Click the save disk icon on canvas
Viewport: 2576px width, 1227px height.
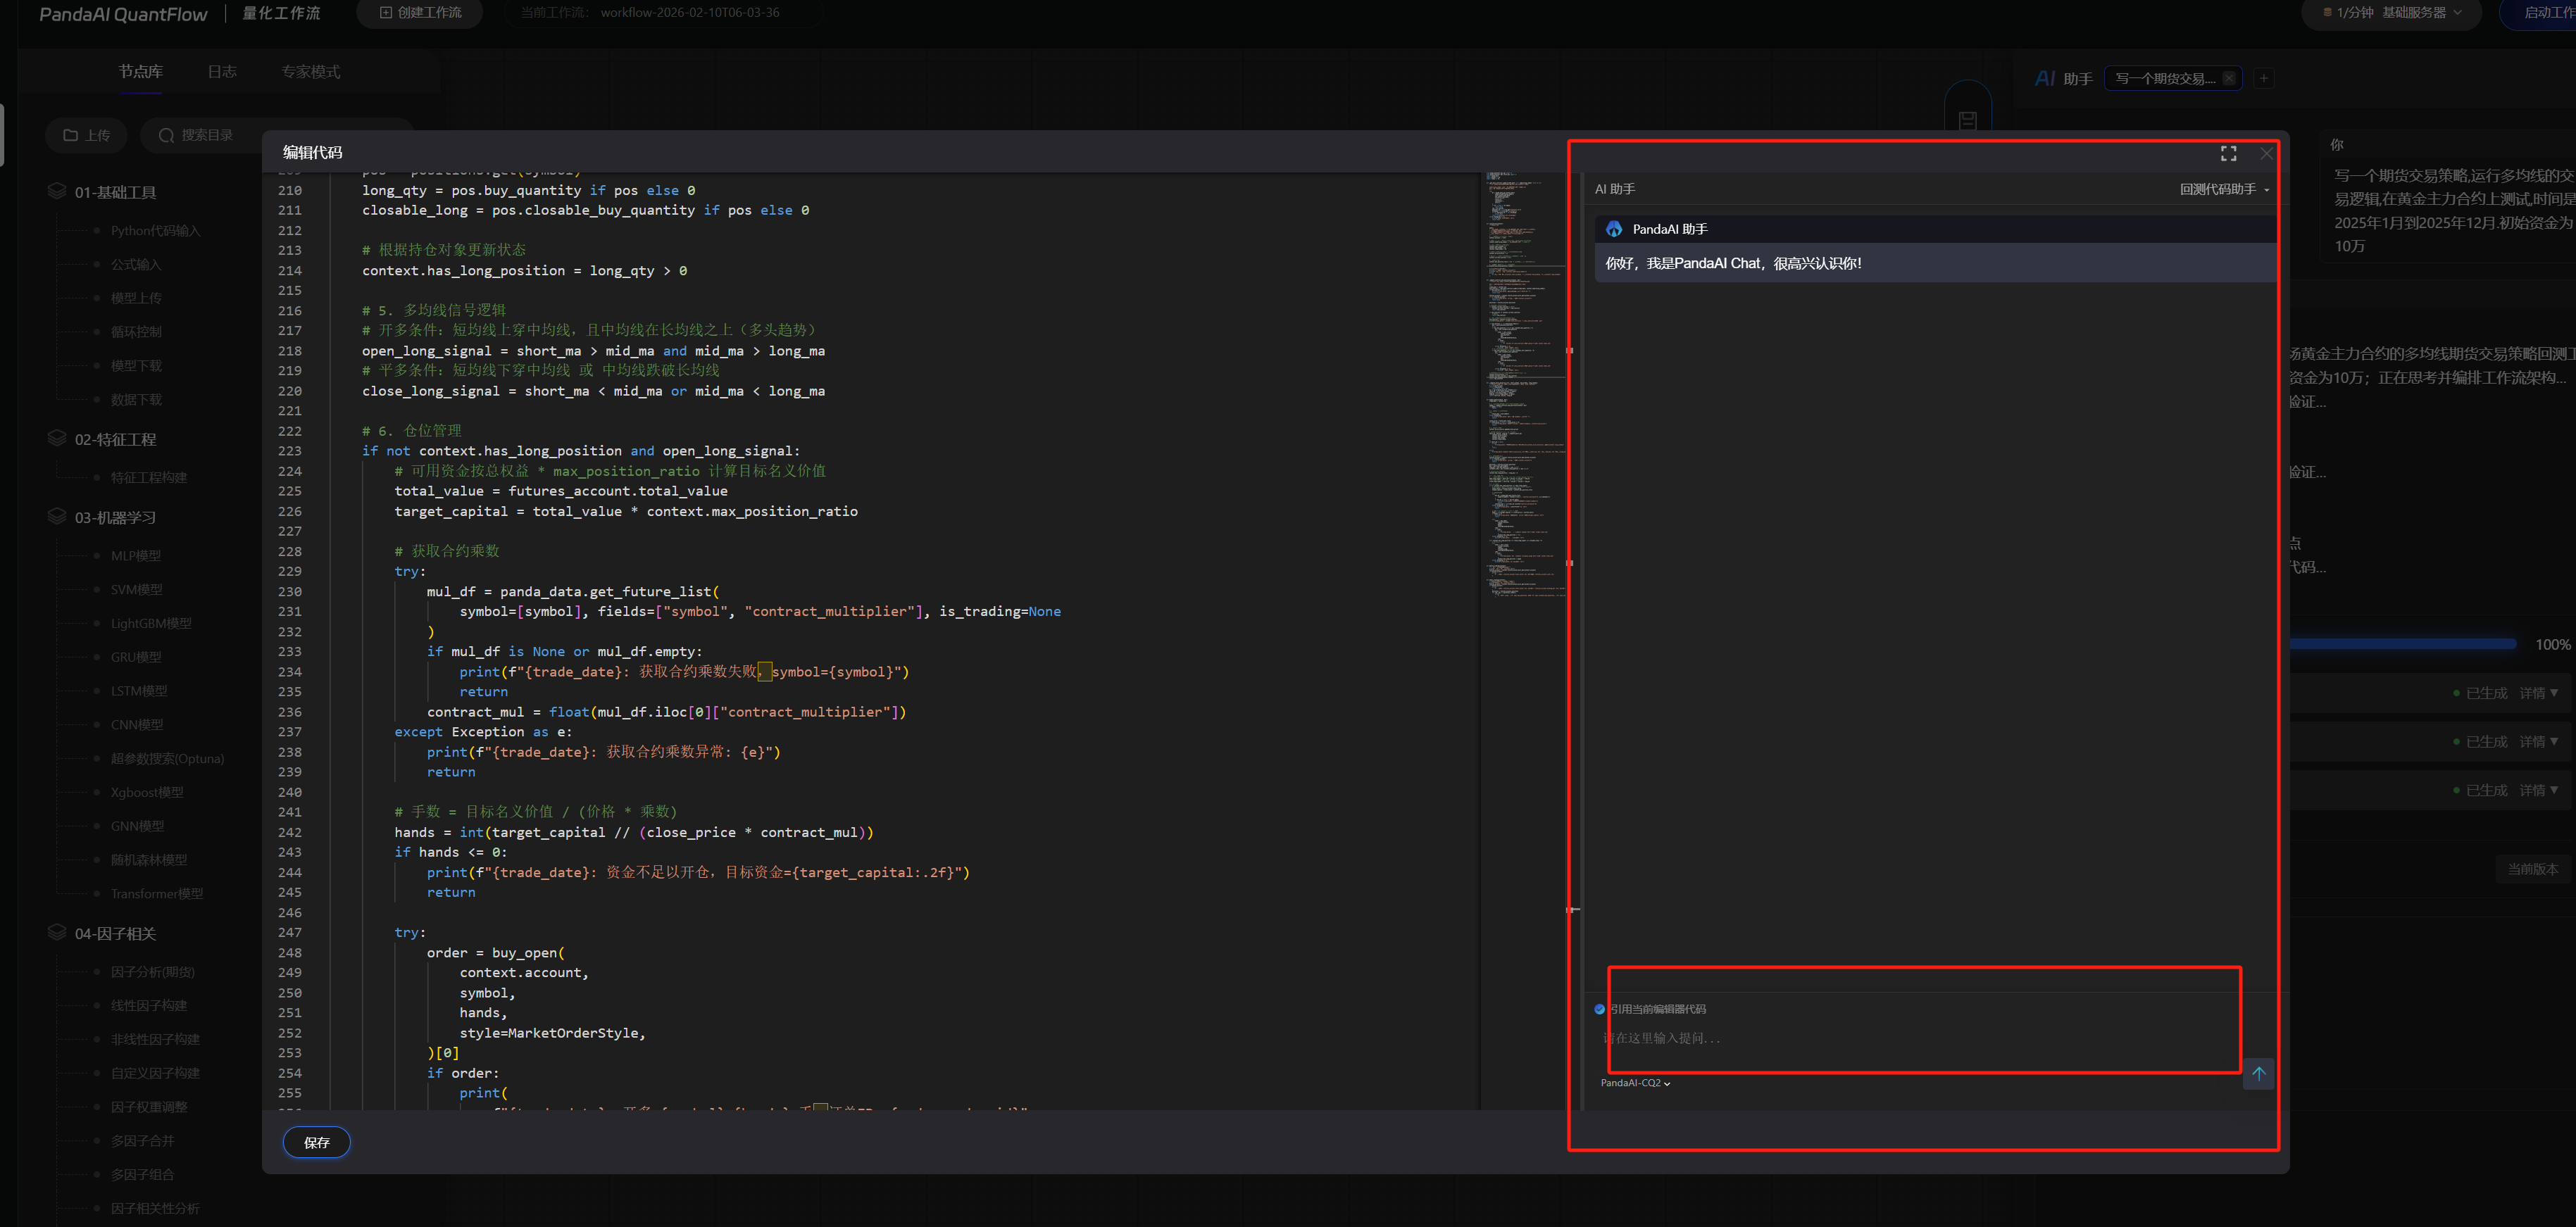1967,120
